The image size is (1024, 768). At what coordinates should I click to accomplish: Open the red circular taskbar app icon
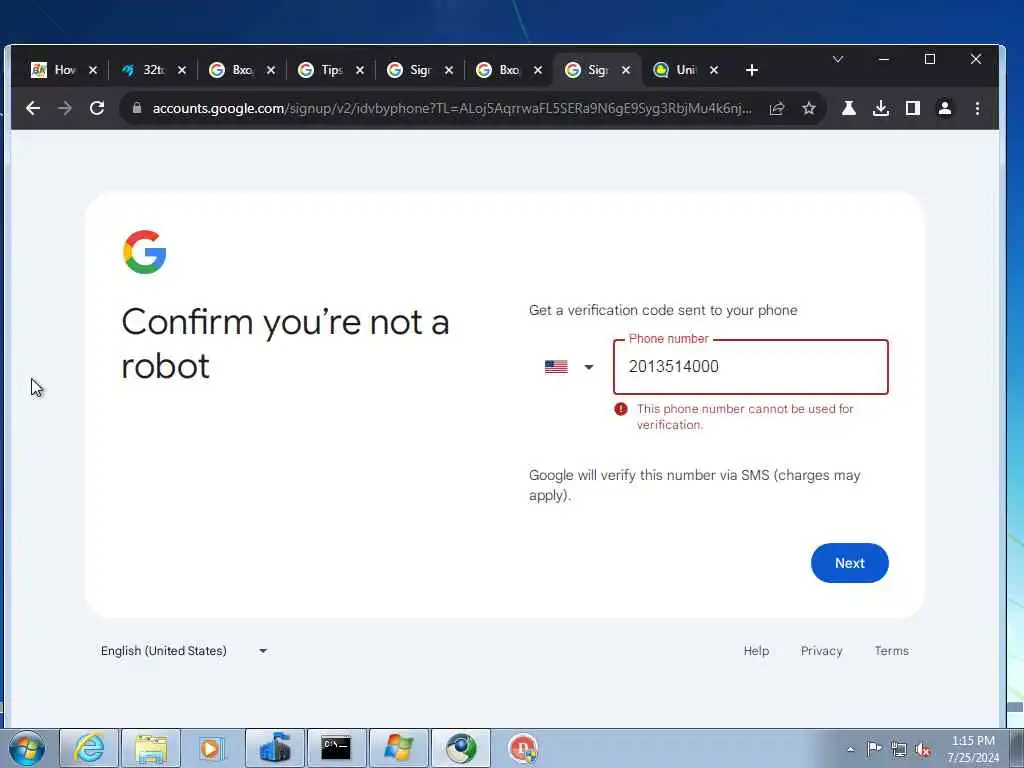[522, 748]
